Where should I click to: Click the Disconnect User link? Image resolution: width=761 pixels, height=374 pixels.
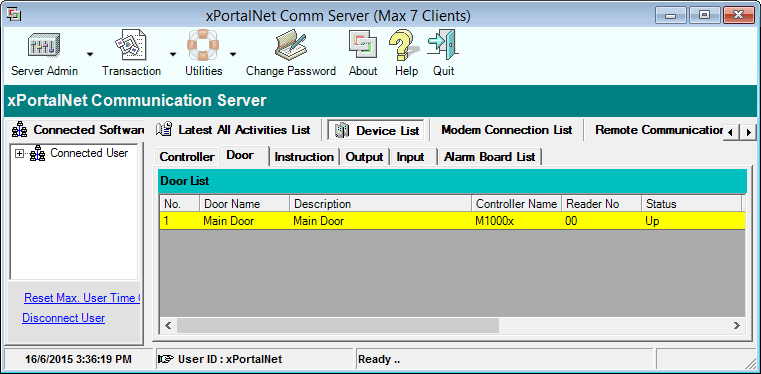(x=64, y=318)
